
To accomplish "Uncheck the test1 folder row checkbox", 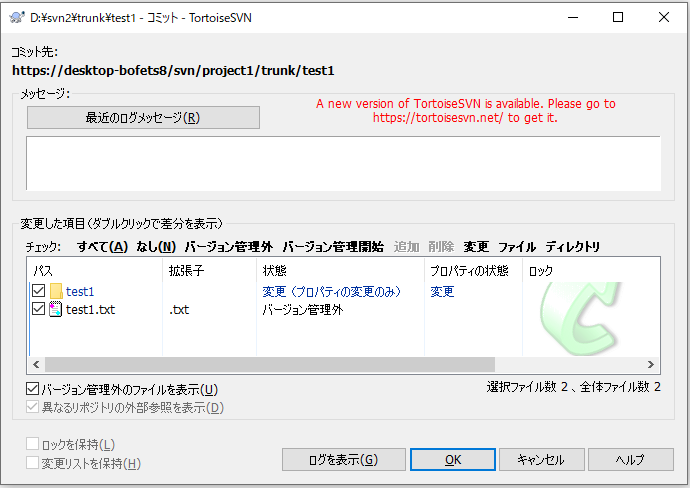I will click(x=39, y=291).
